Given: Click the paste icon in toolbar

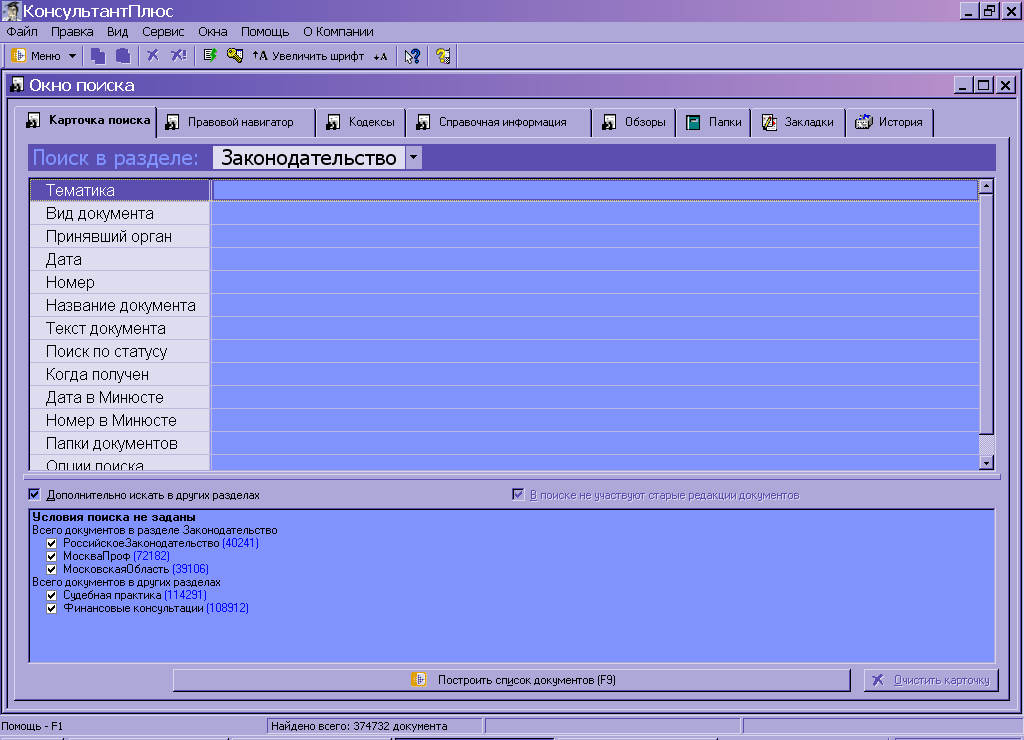Looking at the screenshot, I should (123, 56).
